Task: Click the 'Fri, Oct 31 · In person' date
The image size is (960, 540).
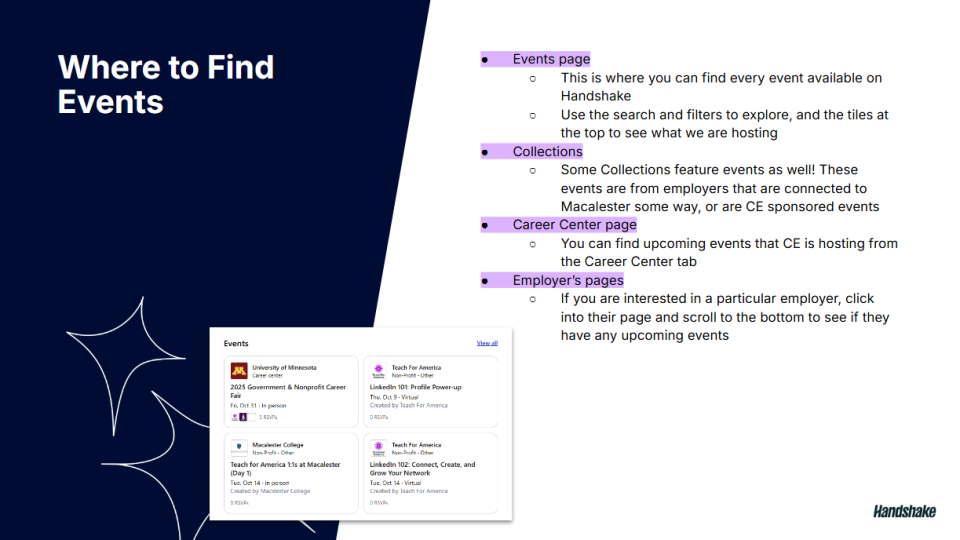Action: click(x=258, y=405)
